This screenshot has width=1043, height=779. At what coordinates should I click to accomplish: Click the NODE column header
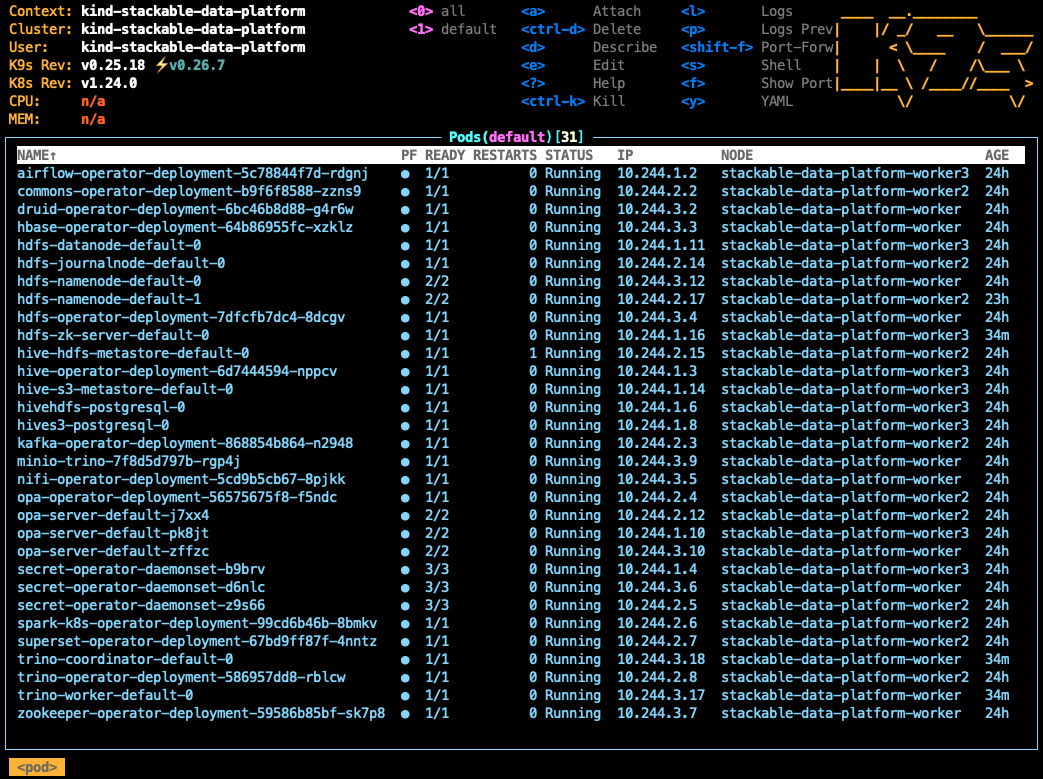737,155
